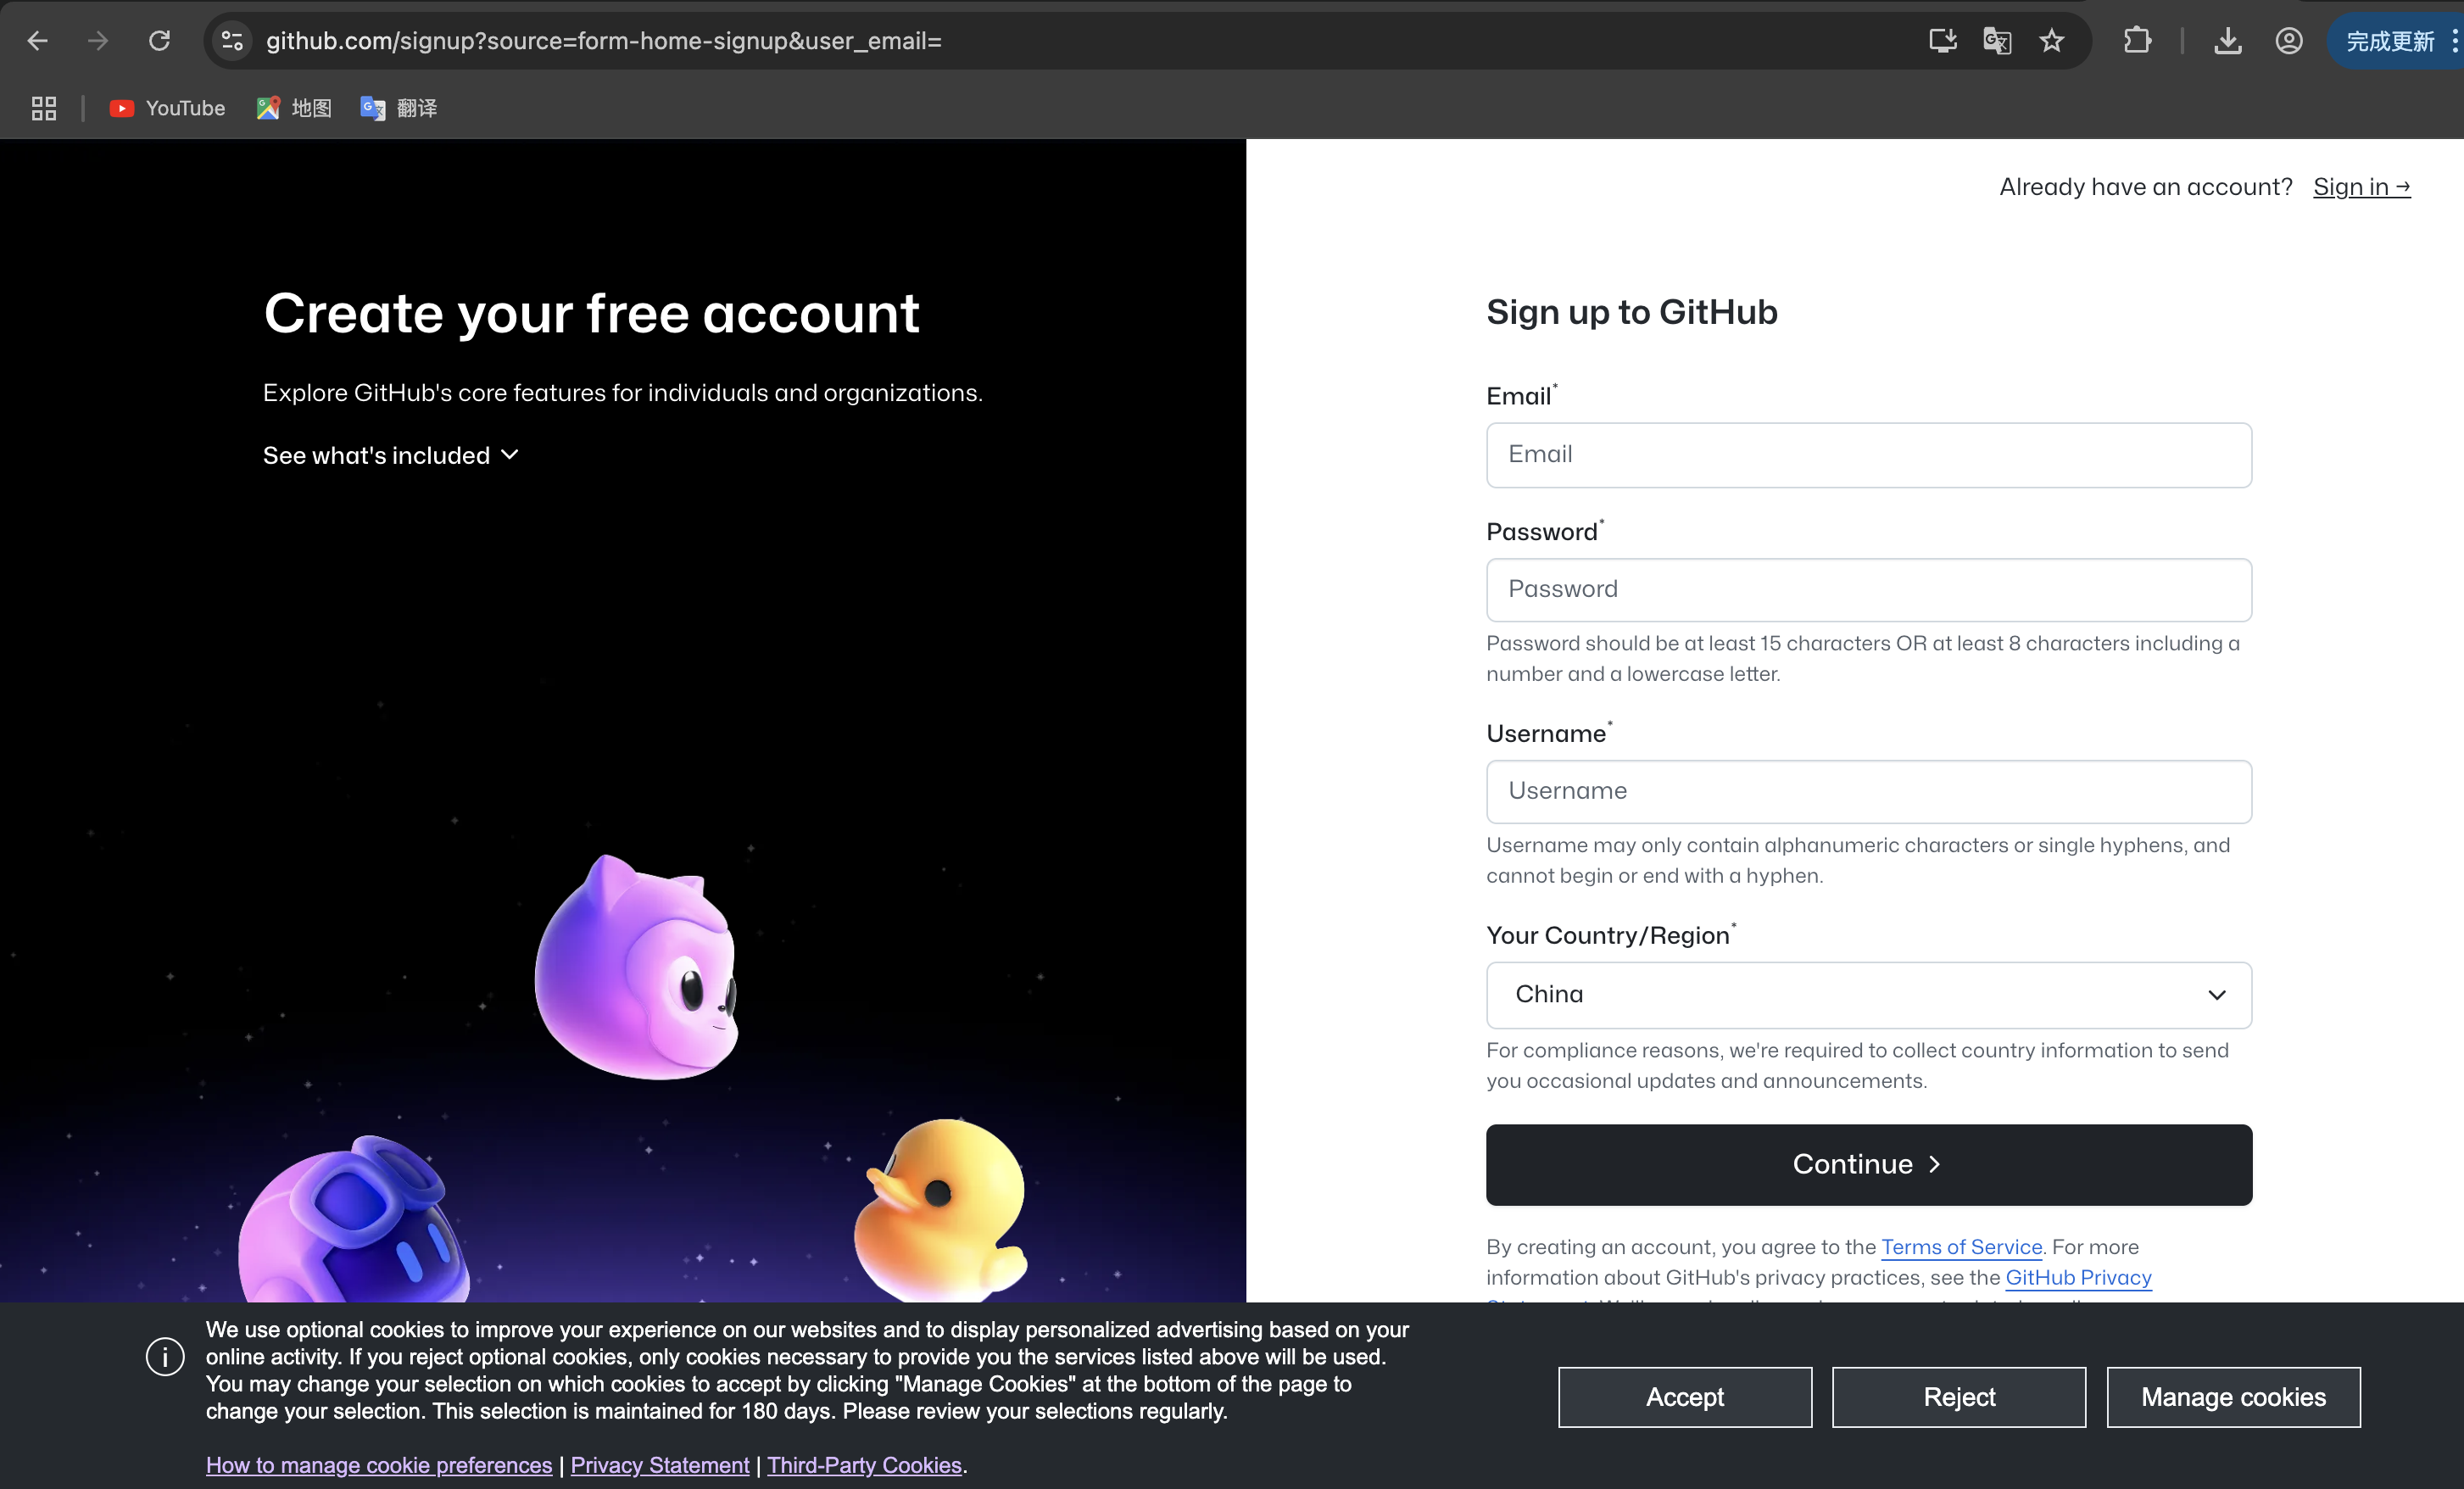Click the browser back arrow
This screenshot has width=2464, height=1489.
point(37,41)
